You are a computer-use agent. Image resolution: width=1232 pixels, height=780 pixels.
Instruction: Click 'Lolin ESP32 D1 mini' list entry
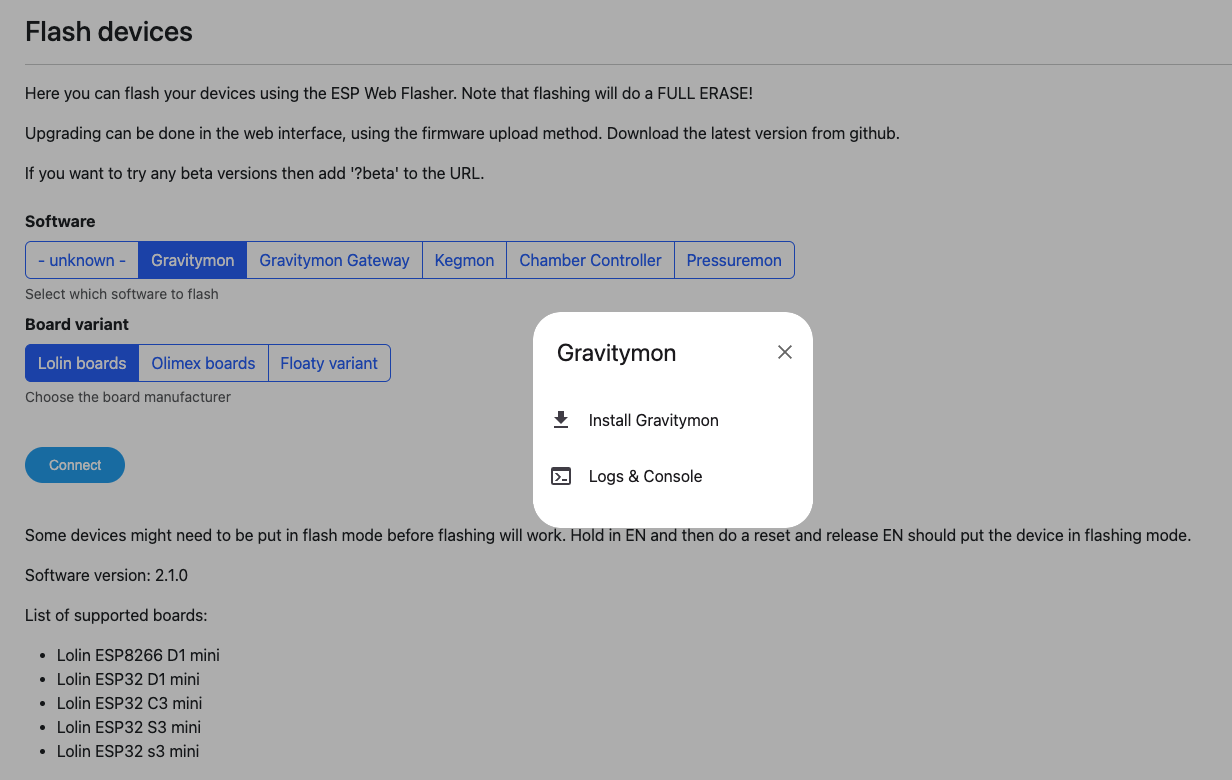[x=128, y=679]
